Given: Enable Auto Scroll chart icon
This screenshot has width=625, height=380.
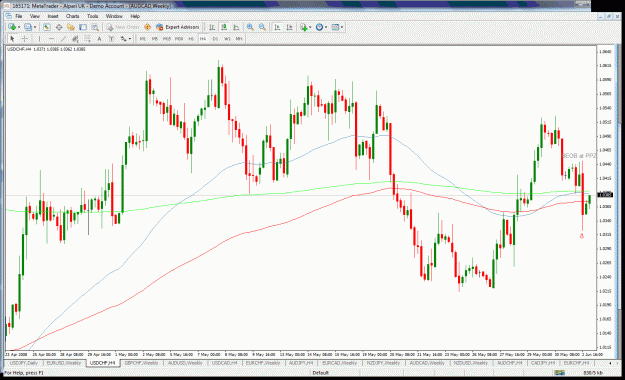Looking at the screenshot, I should [277, 27].
